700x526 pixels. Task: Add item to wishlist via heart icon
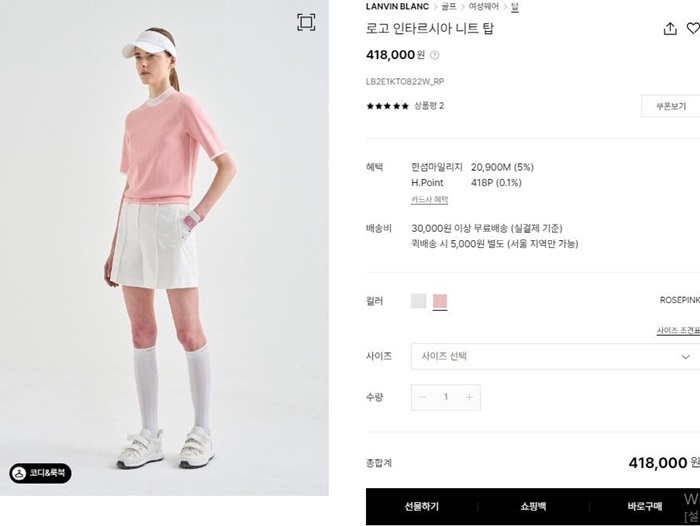693,29
